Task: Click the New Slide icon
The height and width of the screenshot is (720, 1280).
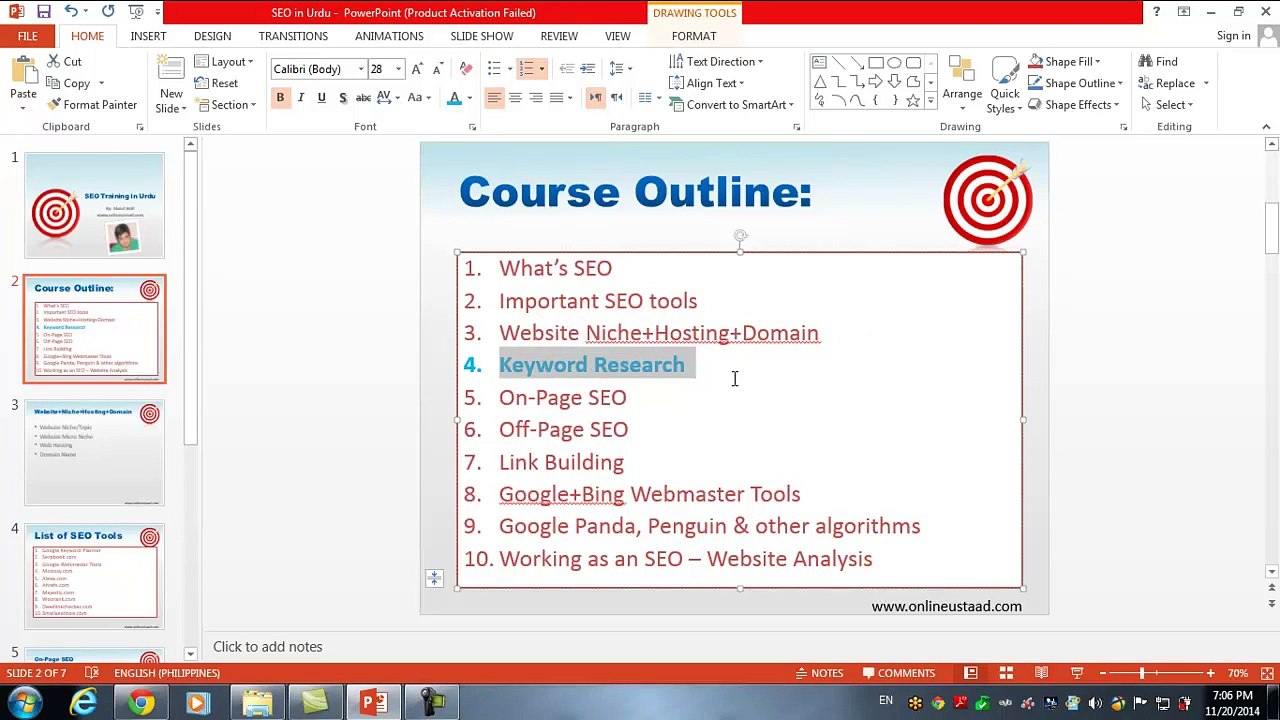Action: [x=171, y=70]
